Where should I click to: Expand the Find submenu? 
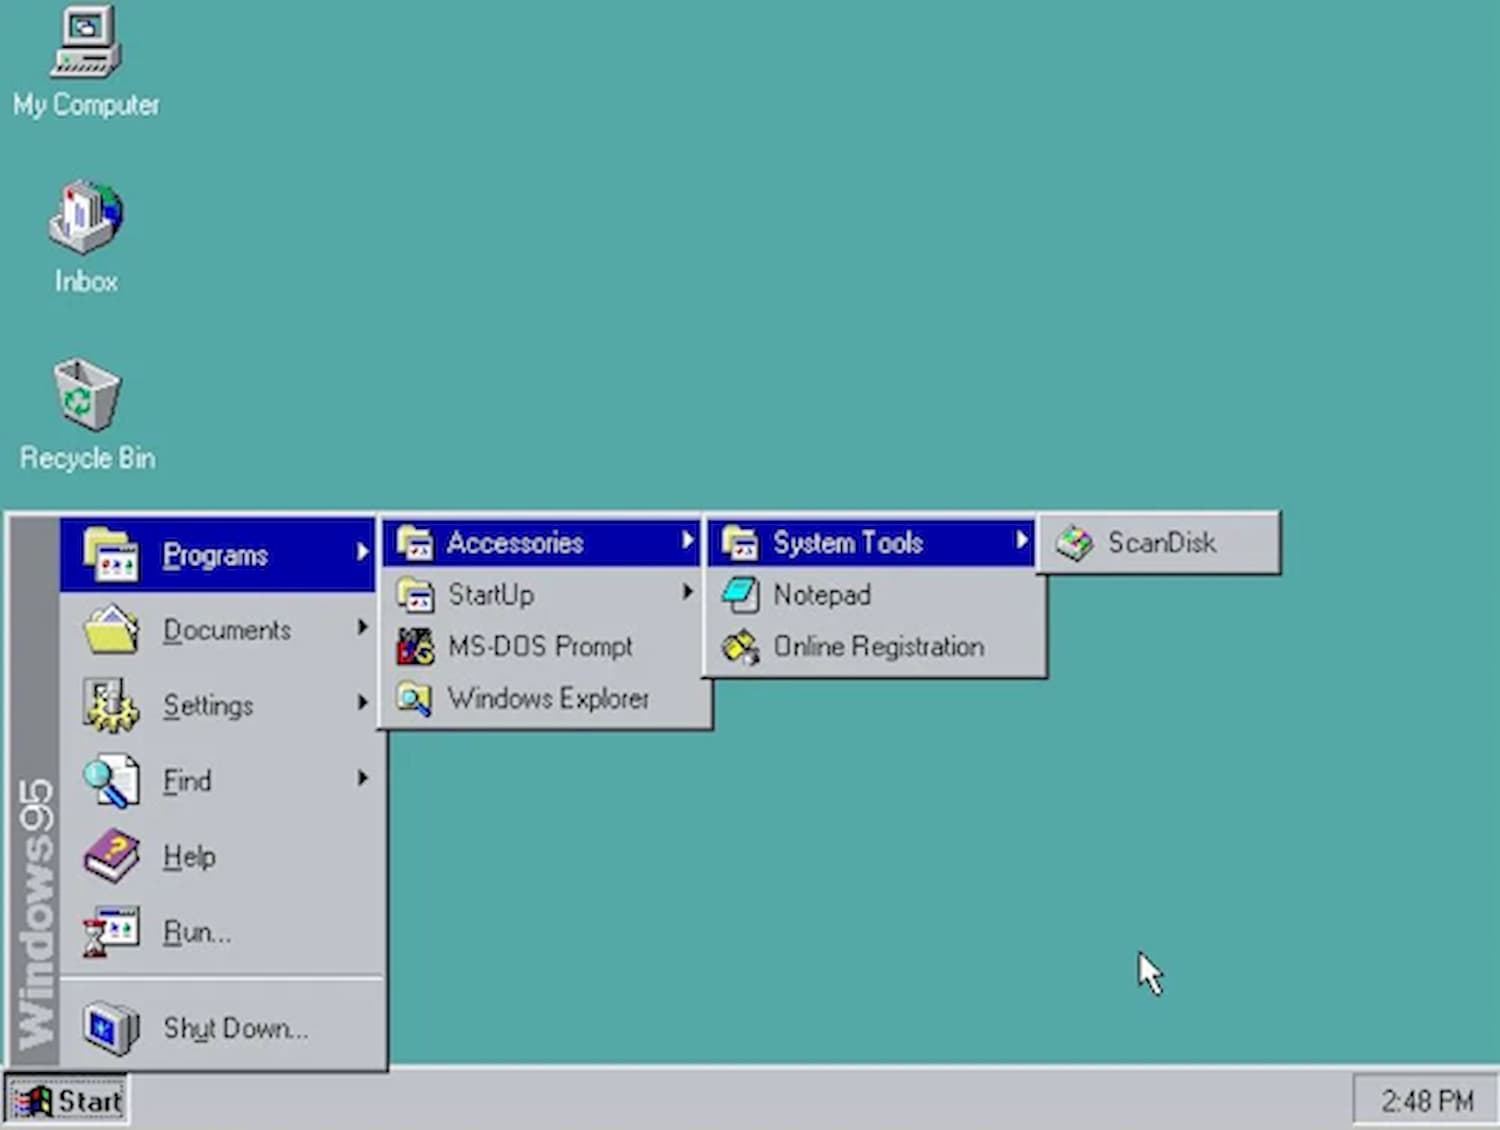(x=187, y=781)
